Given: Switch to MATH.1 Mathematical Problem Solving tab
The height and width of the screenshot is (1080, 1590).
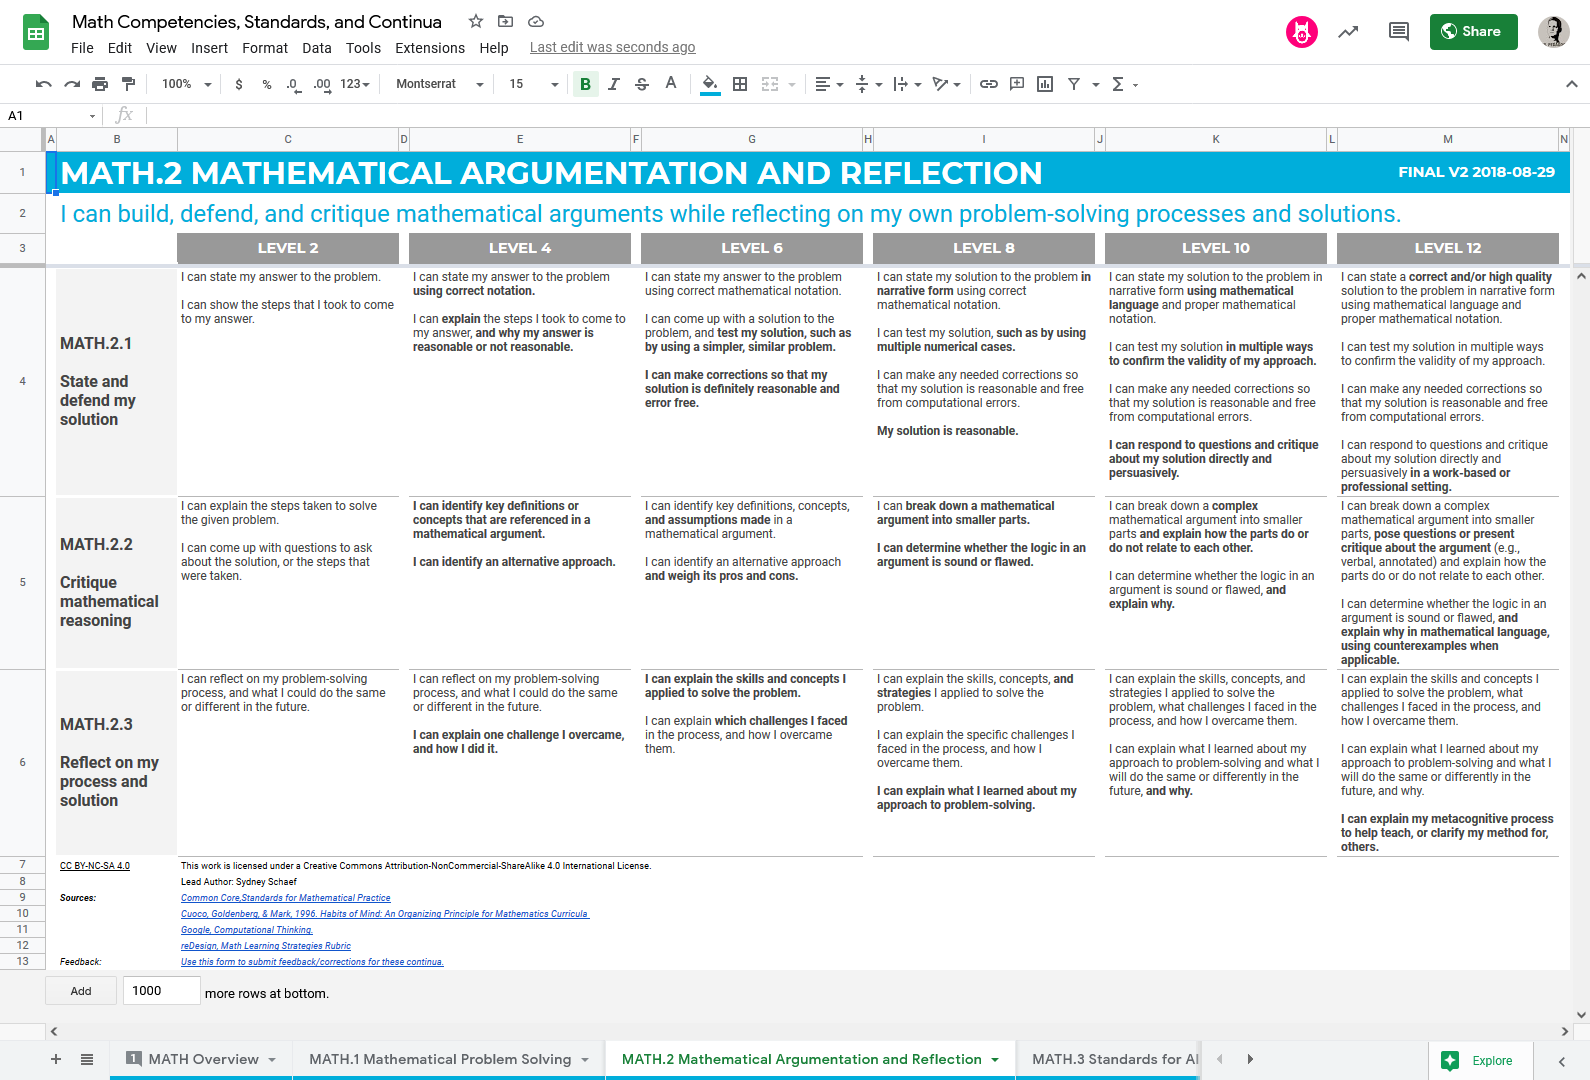Looking at the screenshot, I should coord(440,1059).
